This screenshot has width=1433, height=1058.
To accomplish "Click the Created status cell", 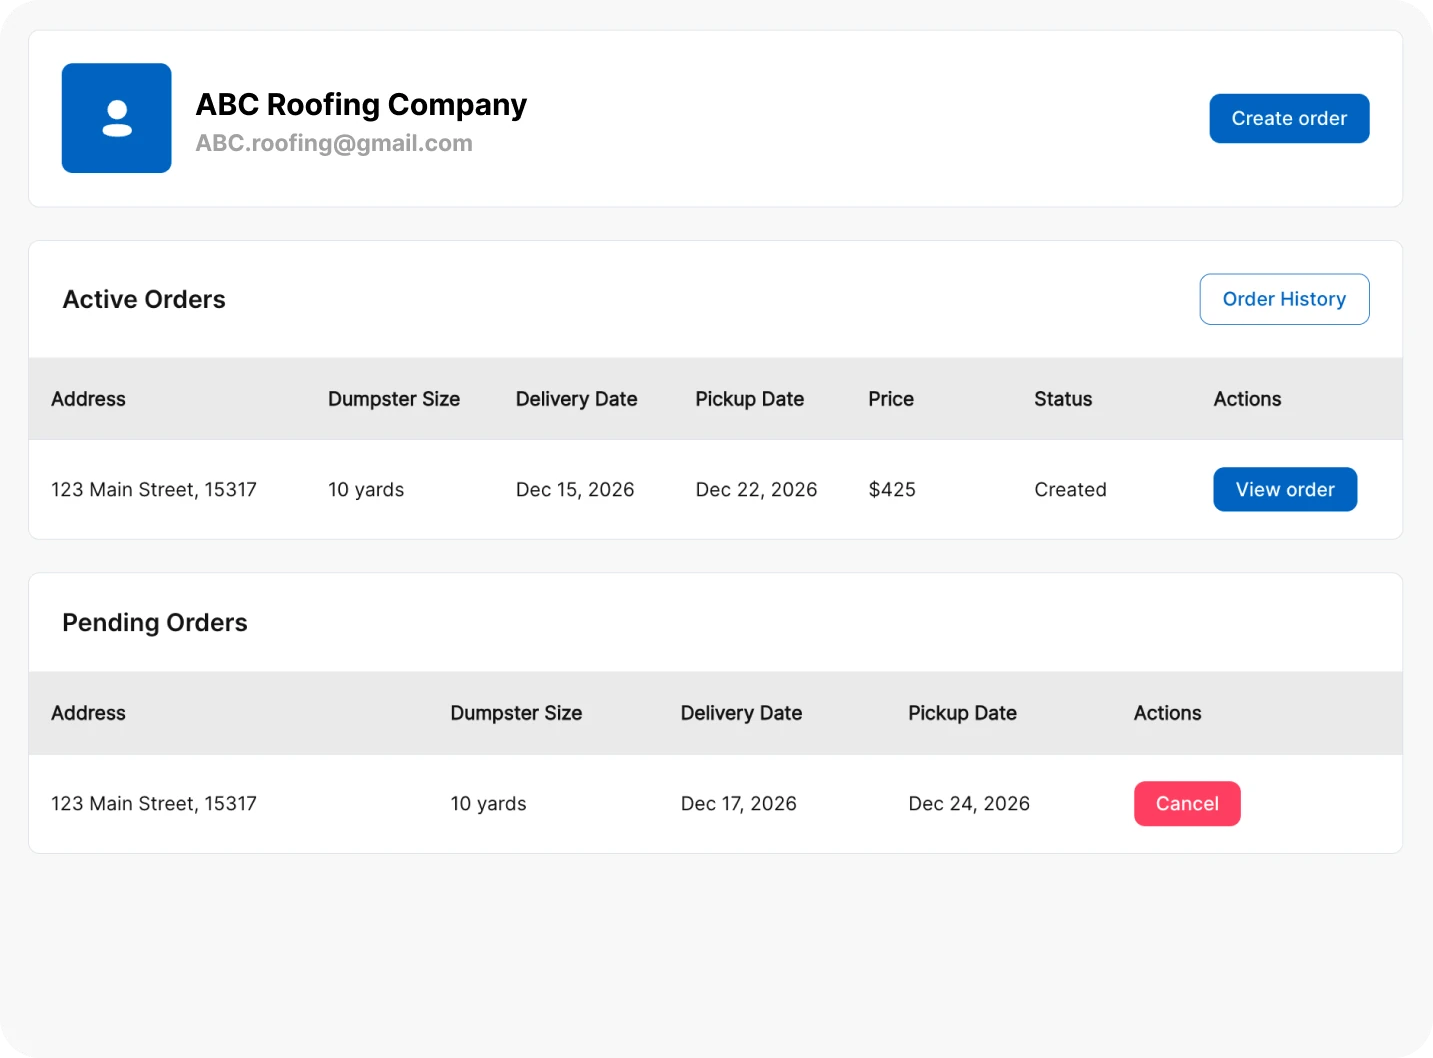I will coord(1070,489).
